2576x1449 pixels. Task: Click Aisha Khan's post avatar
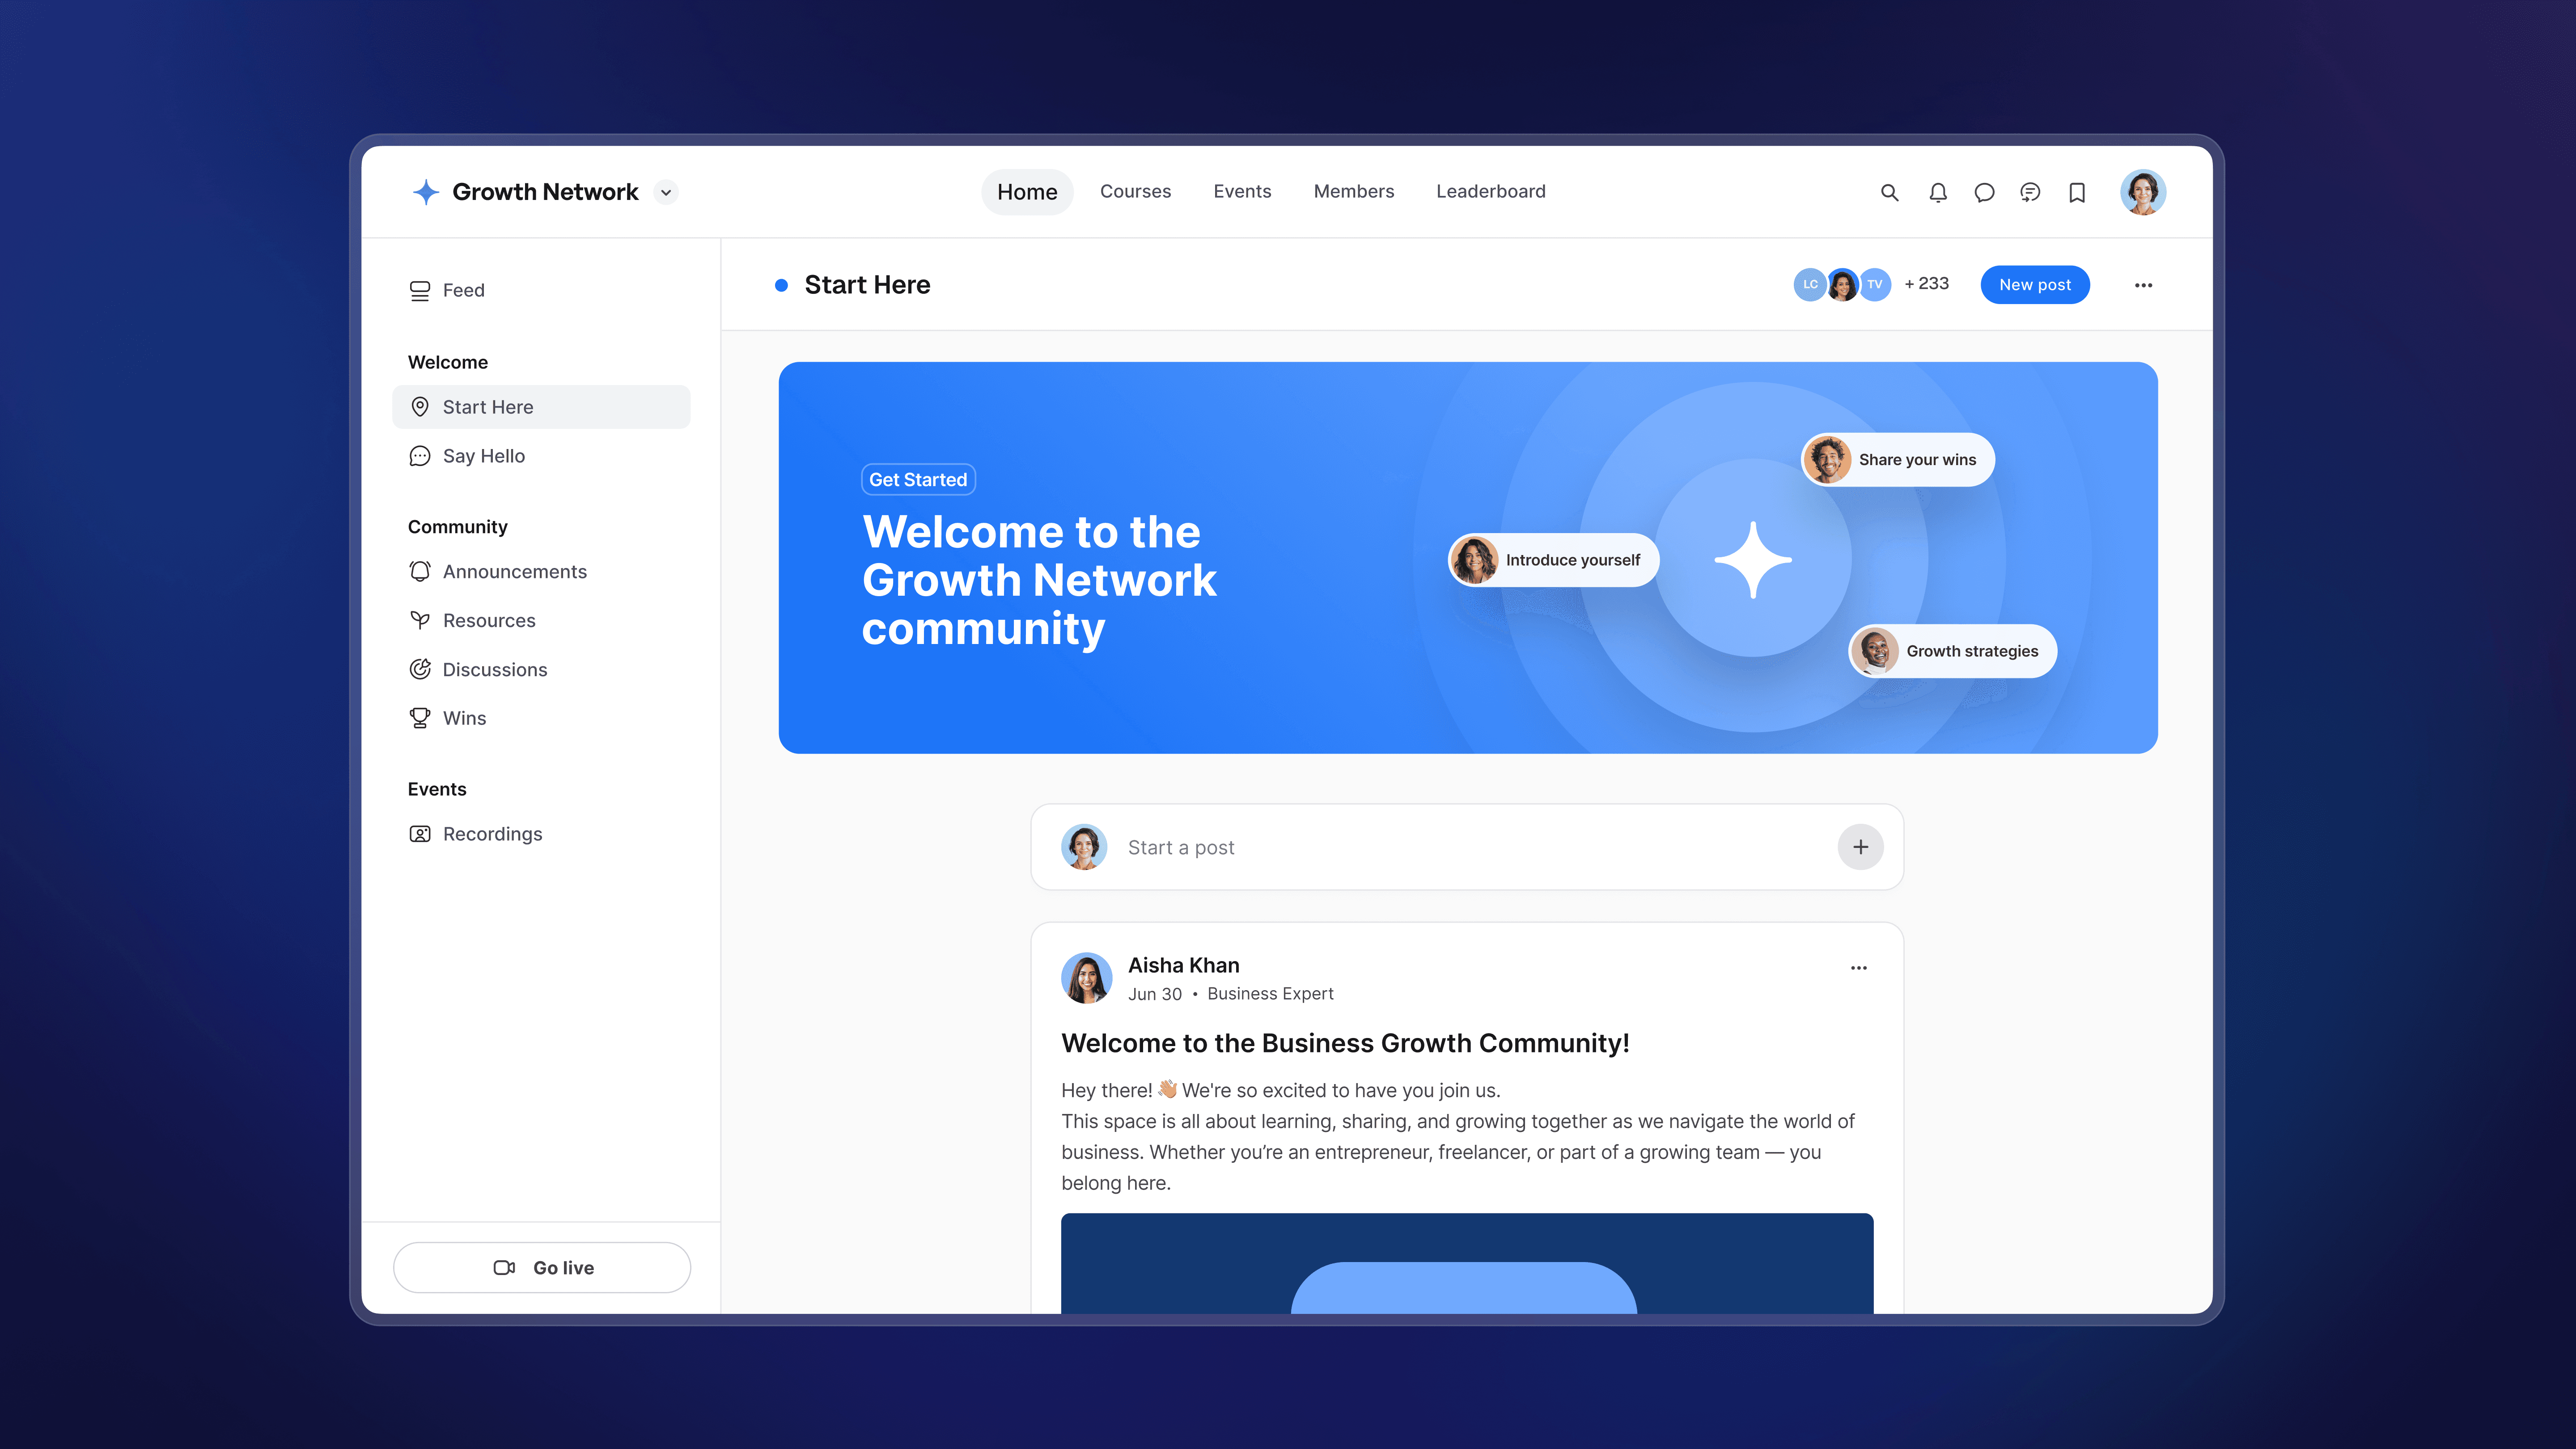(x=1086, y=978)
